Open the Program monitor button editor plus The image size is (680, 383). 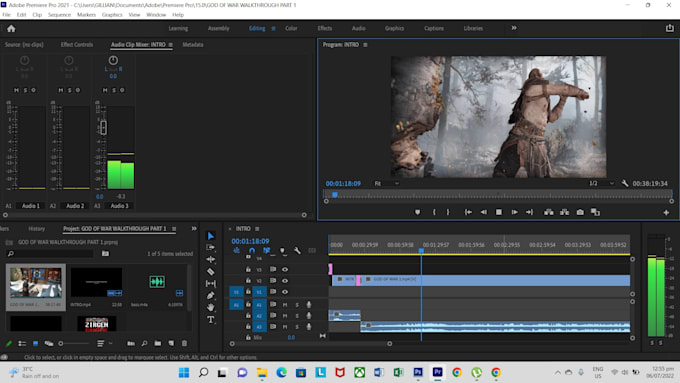pos(666,213)
